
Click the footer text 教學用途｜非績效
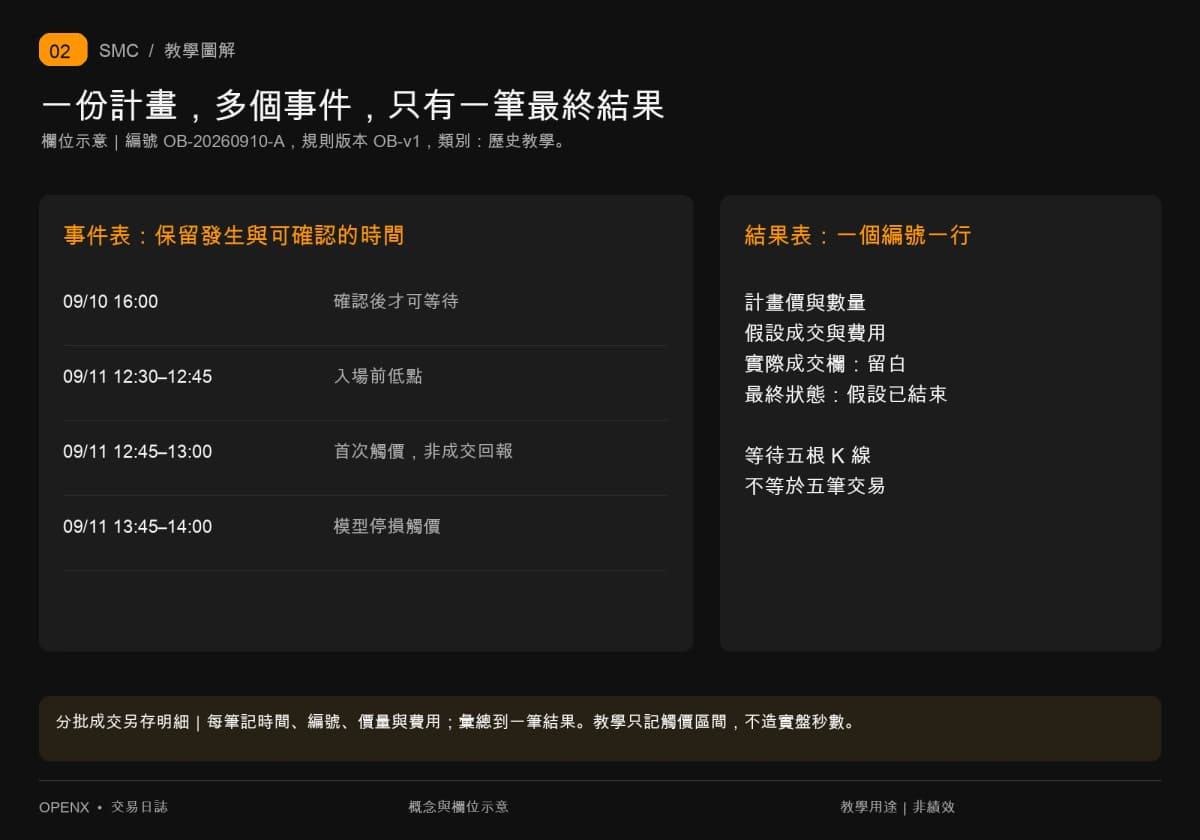[898, 807]
